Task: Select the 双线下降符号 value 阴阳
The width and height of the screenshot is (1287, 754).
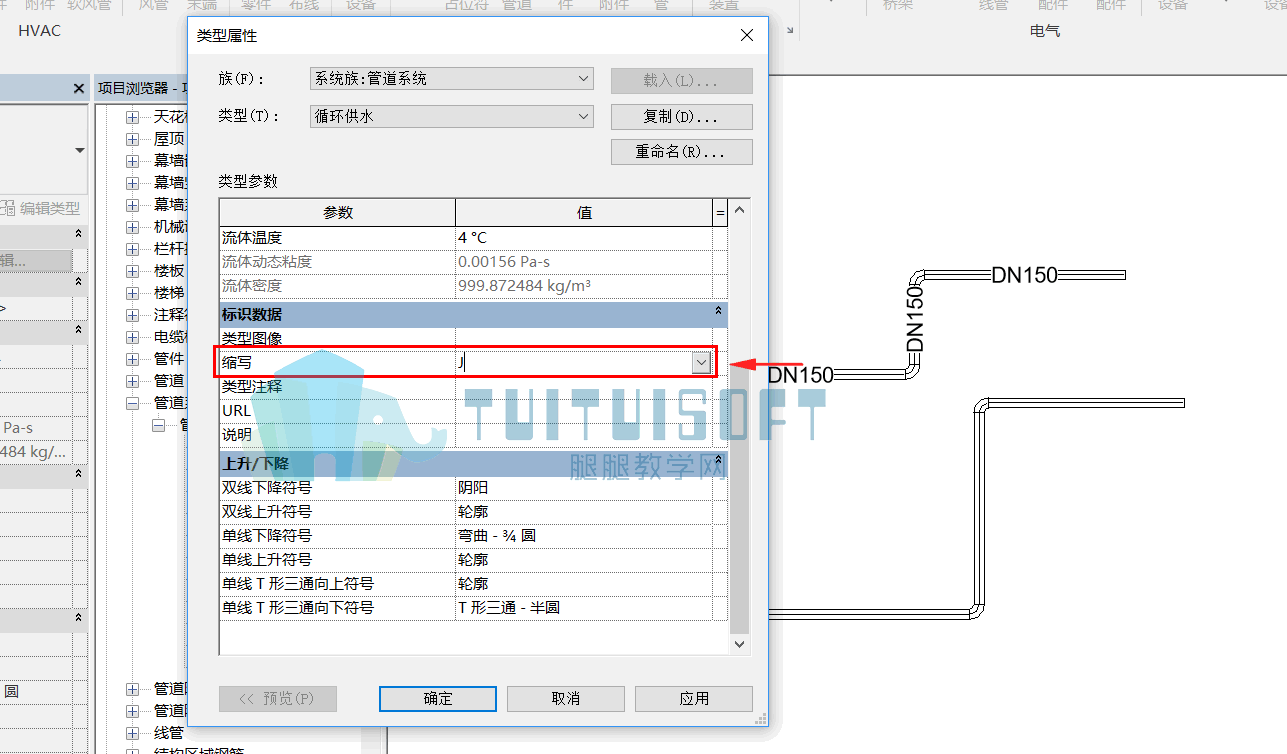Action: 584,488
